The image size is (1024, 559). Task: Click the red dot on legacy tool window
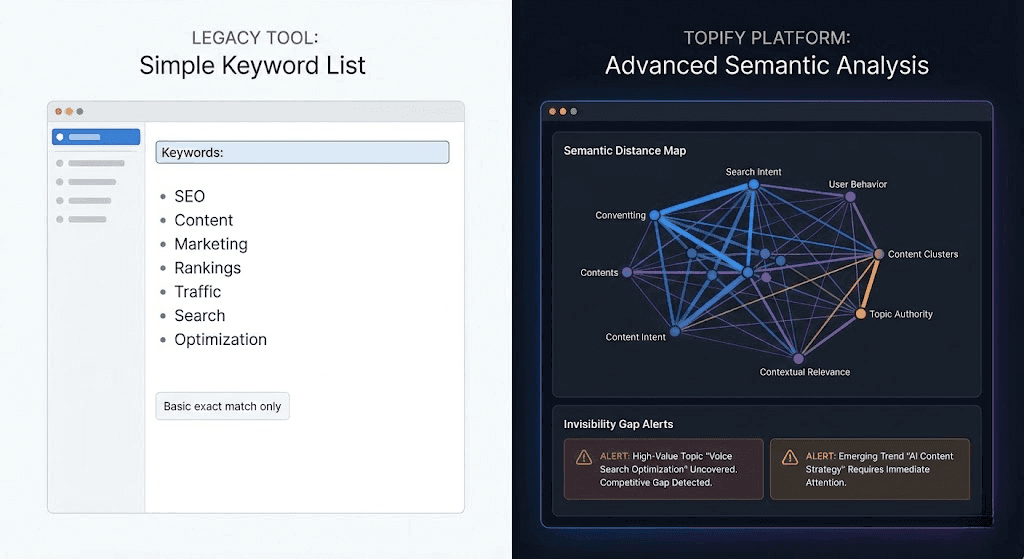pos(59,112)
